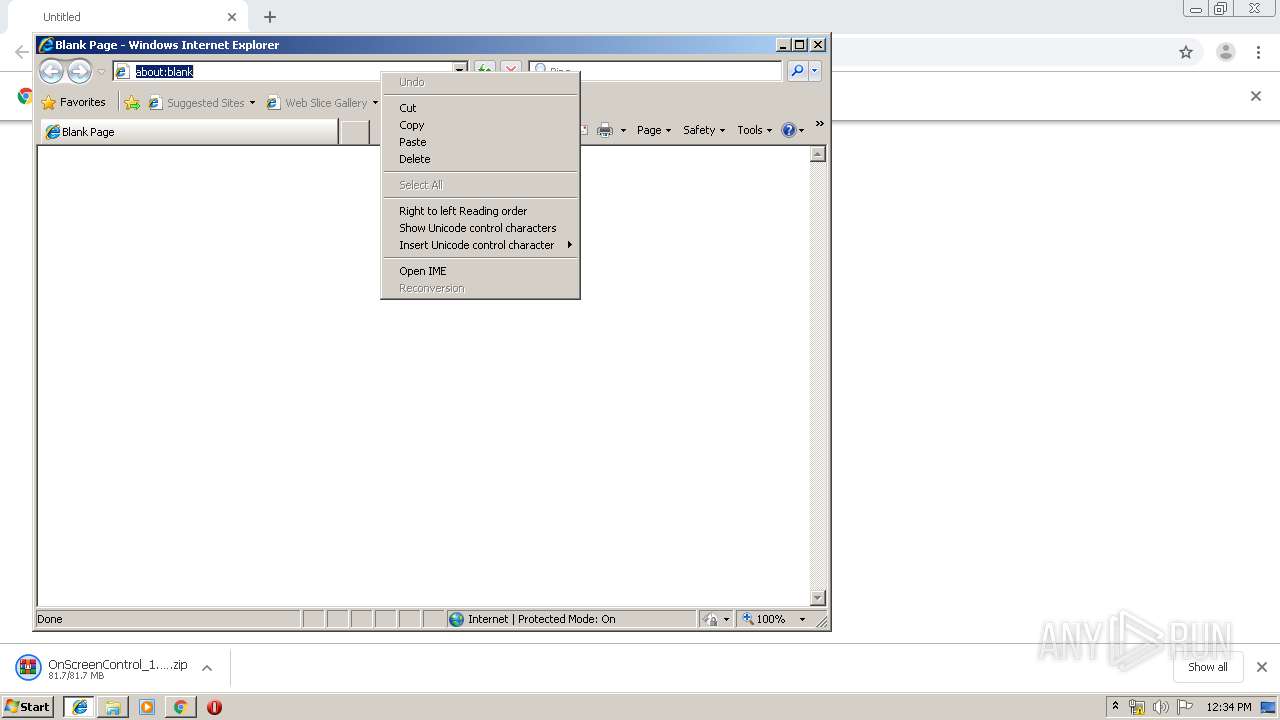
Task: Click the IE page scrollbar down arrow
Action: 817,598
